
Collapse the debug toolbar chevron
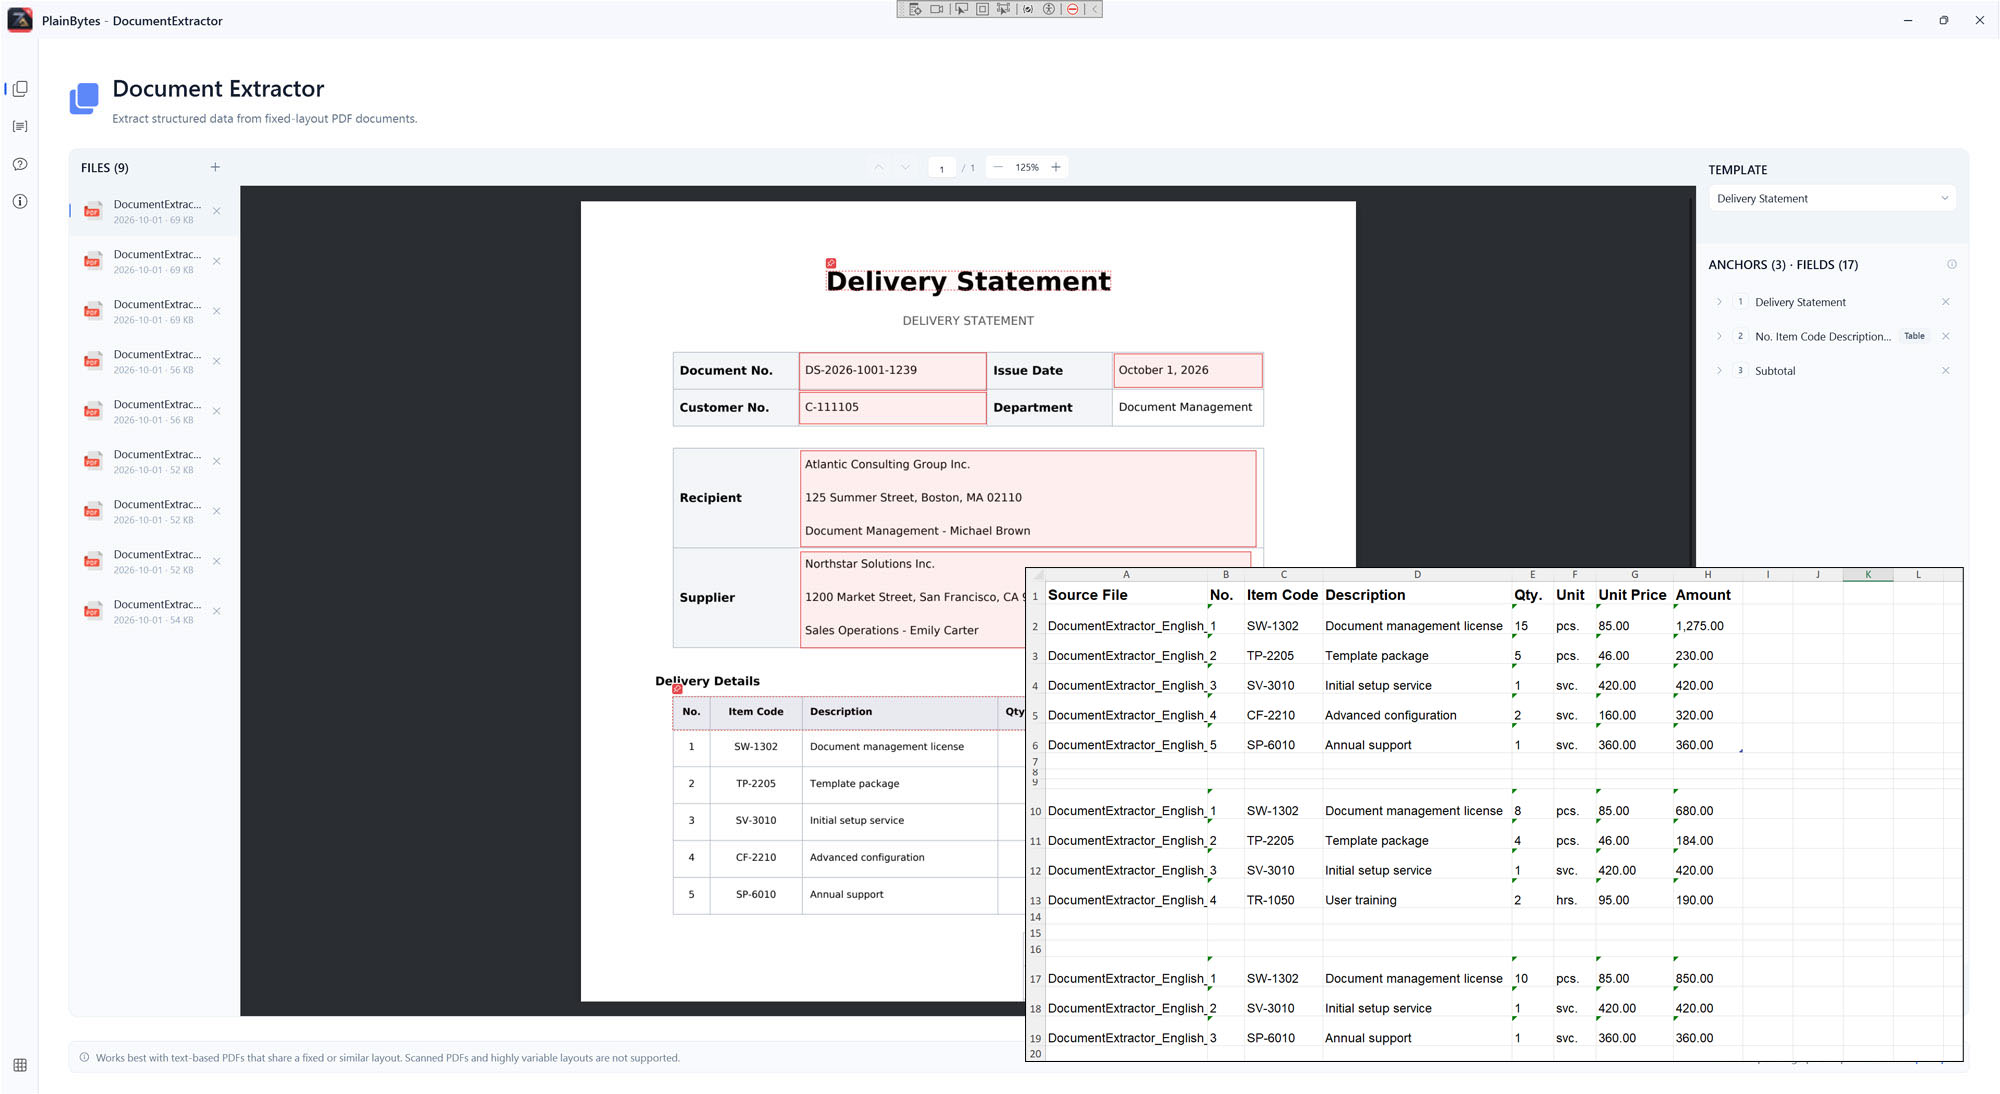pos(1094,9)
